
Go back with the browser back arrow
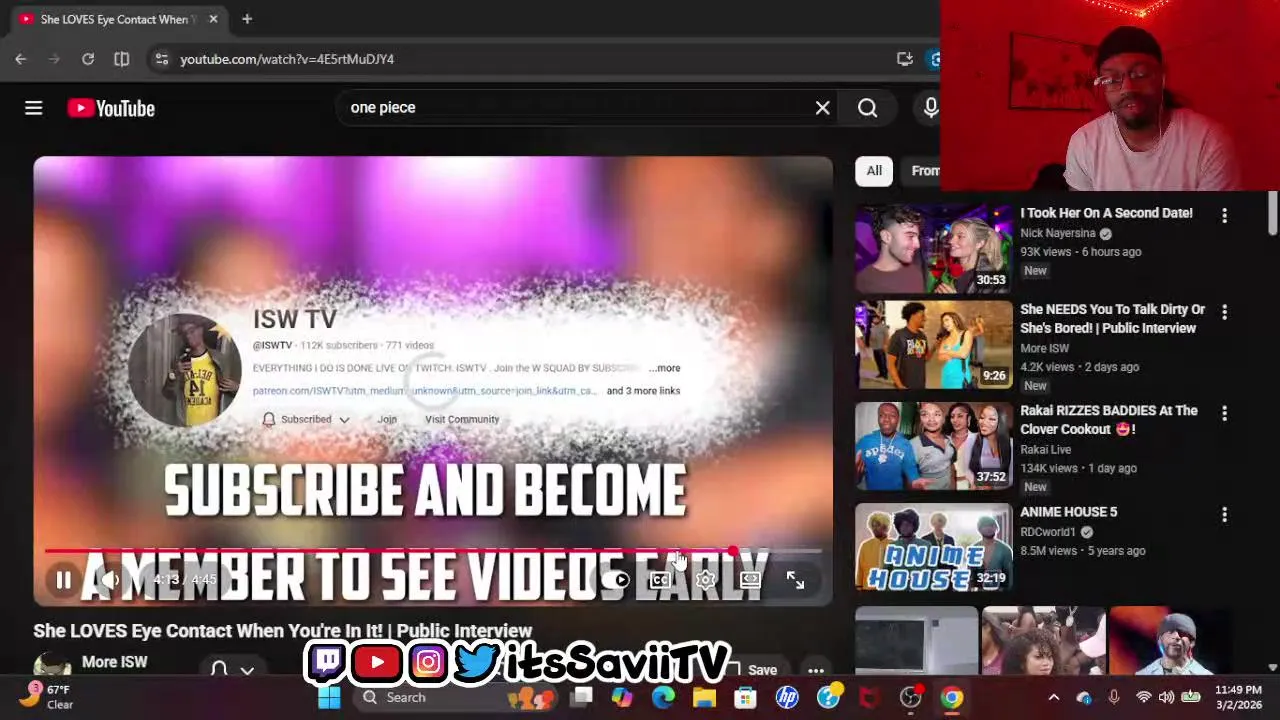pyautogui.click(x=20, y=59)
